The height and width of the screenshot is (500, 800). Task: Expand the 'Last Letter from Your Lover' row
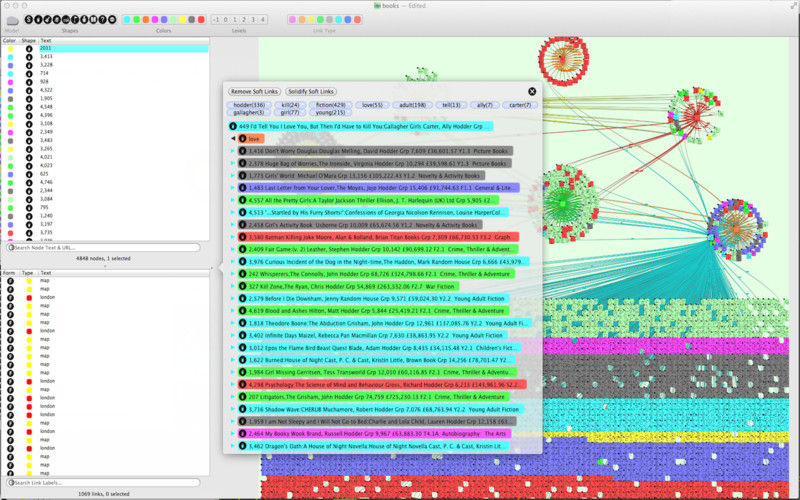[233, 188]
